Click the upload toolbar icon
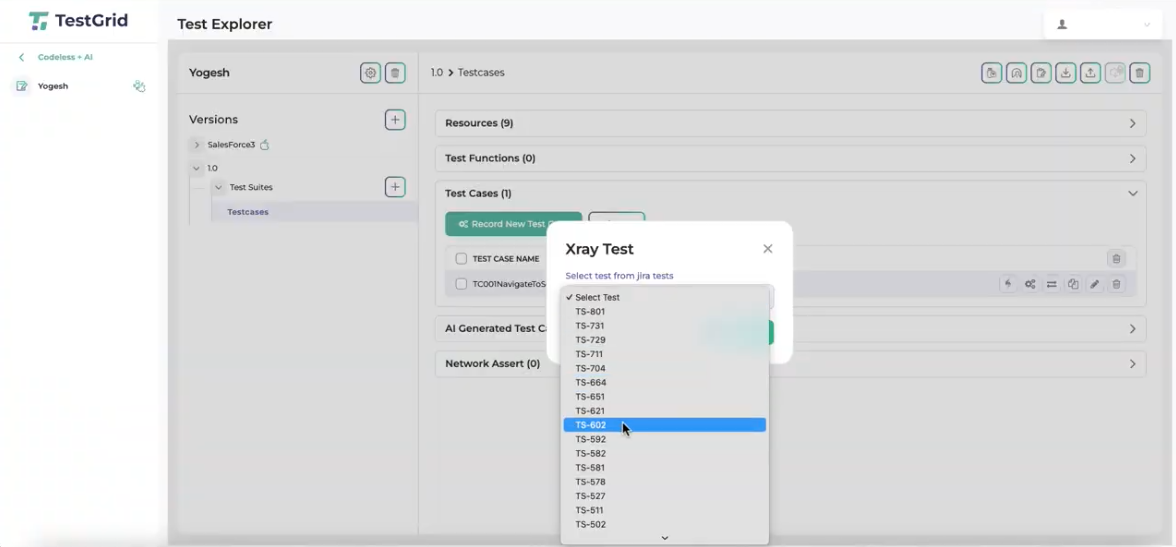Viewport: 1176px width, 547px height. [1090, 73]
